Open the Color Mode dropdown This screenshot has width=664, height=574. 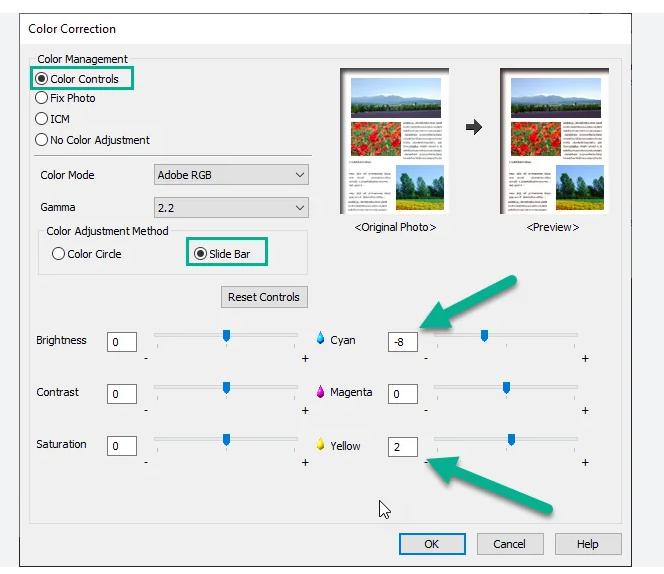tap(231, 175)
